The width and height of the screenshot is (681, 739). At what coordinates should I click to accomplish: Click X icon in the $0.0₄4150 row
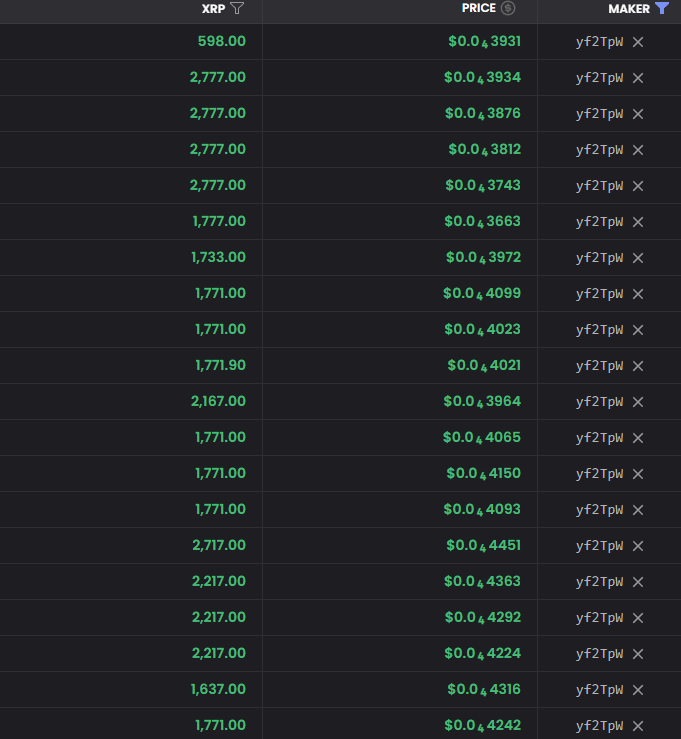[638, 474]
